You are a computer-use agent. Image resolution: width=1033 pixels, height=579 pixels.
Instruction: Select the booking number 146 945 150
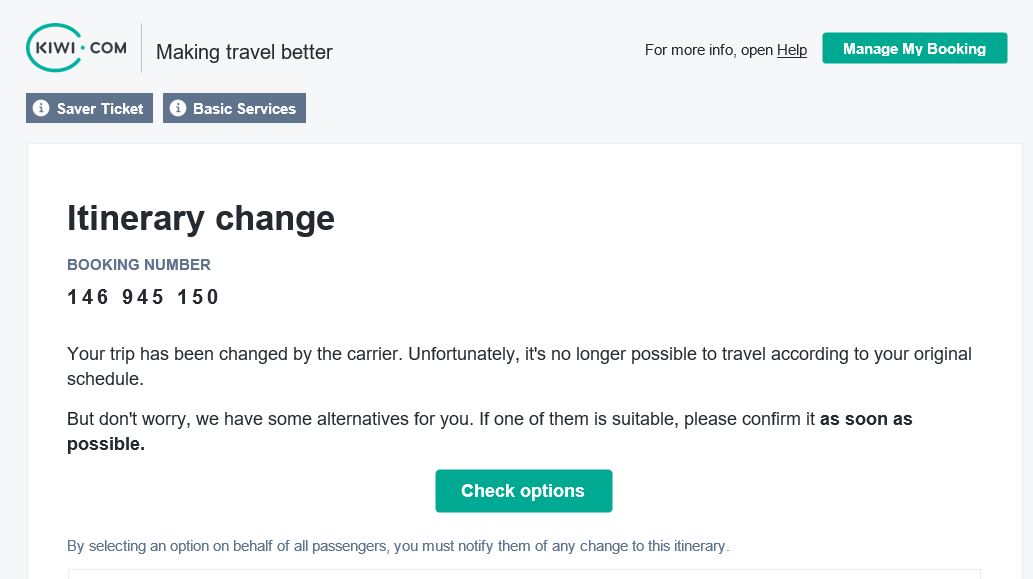coord(143,297)
